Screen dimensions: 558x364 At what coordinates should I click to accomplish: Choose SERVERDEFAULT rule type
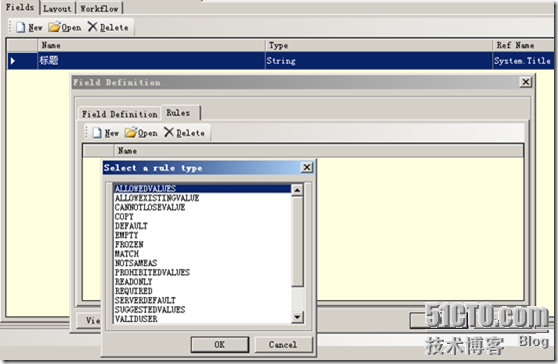click(x=202, y=300)
